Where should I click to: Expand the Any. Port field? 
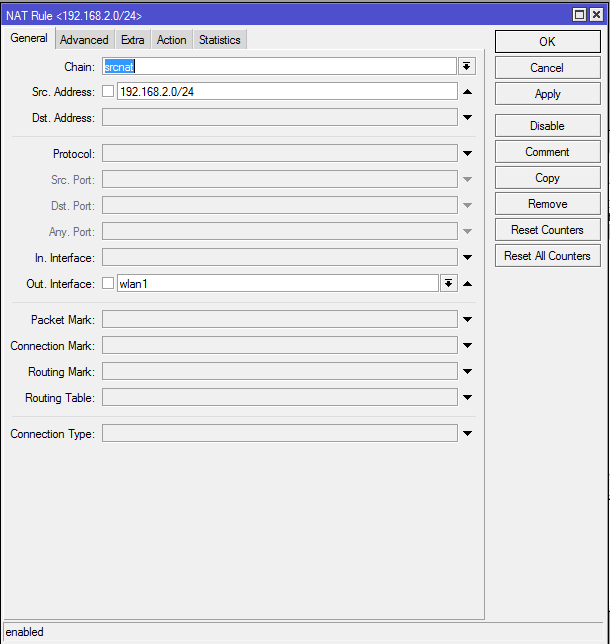click(x=467, y=231)
